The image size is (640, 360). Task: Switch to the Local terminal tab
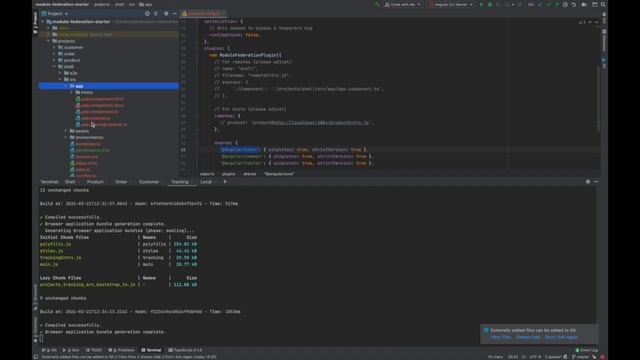pos(206,182)
